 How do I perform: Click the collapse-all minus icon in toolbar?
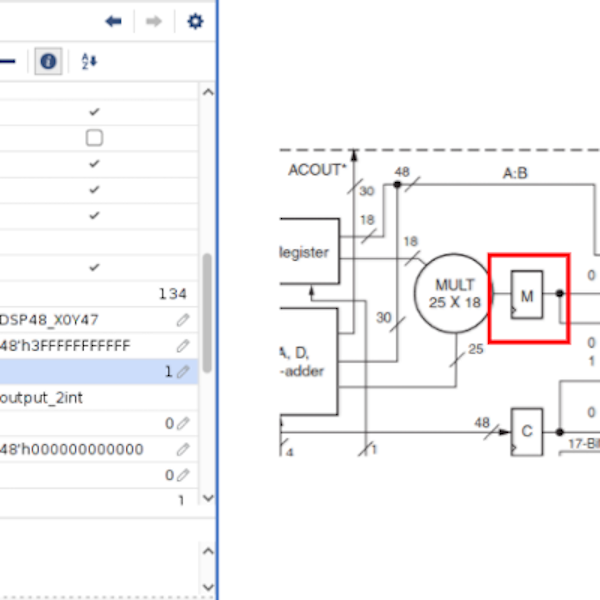pos(8,61)
